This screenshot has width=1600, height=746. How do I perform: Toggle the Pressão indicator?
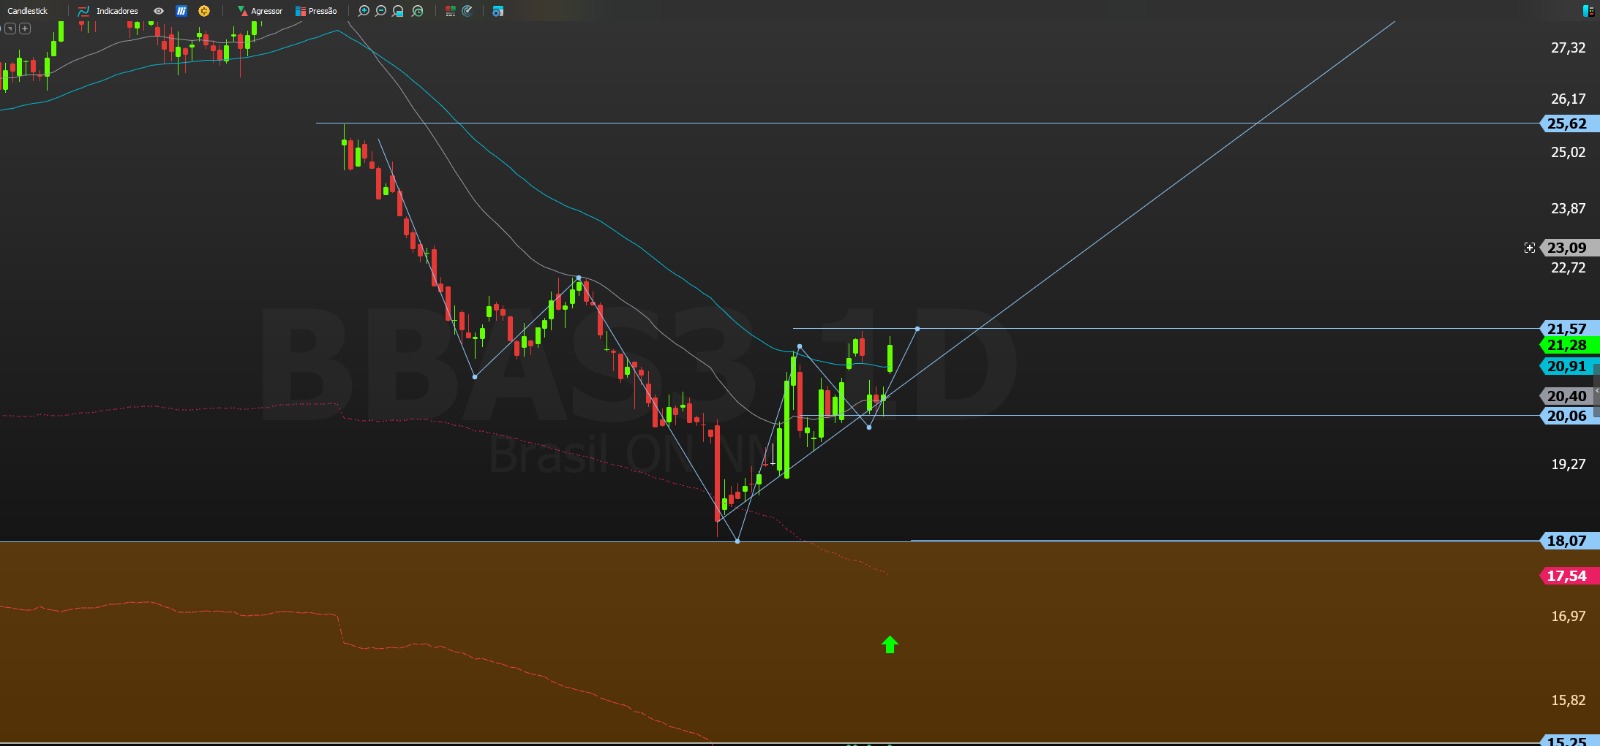pos(316,11)
